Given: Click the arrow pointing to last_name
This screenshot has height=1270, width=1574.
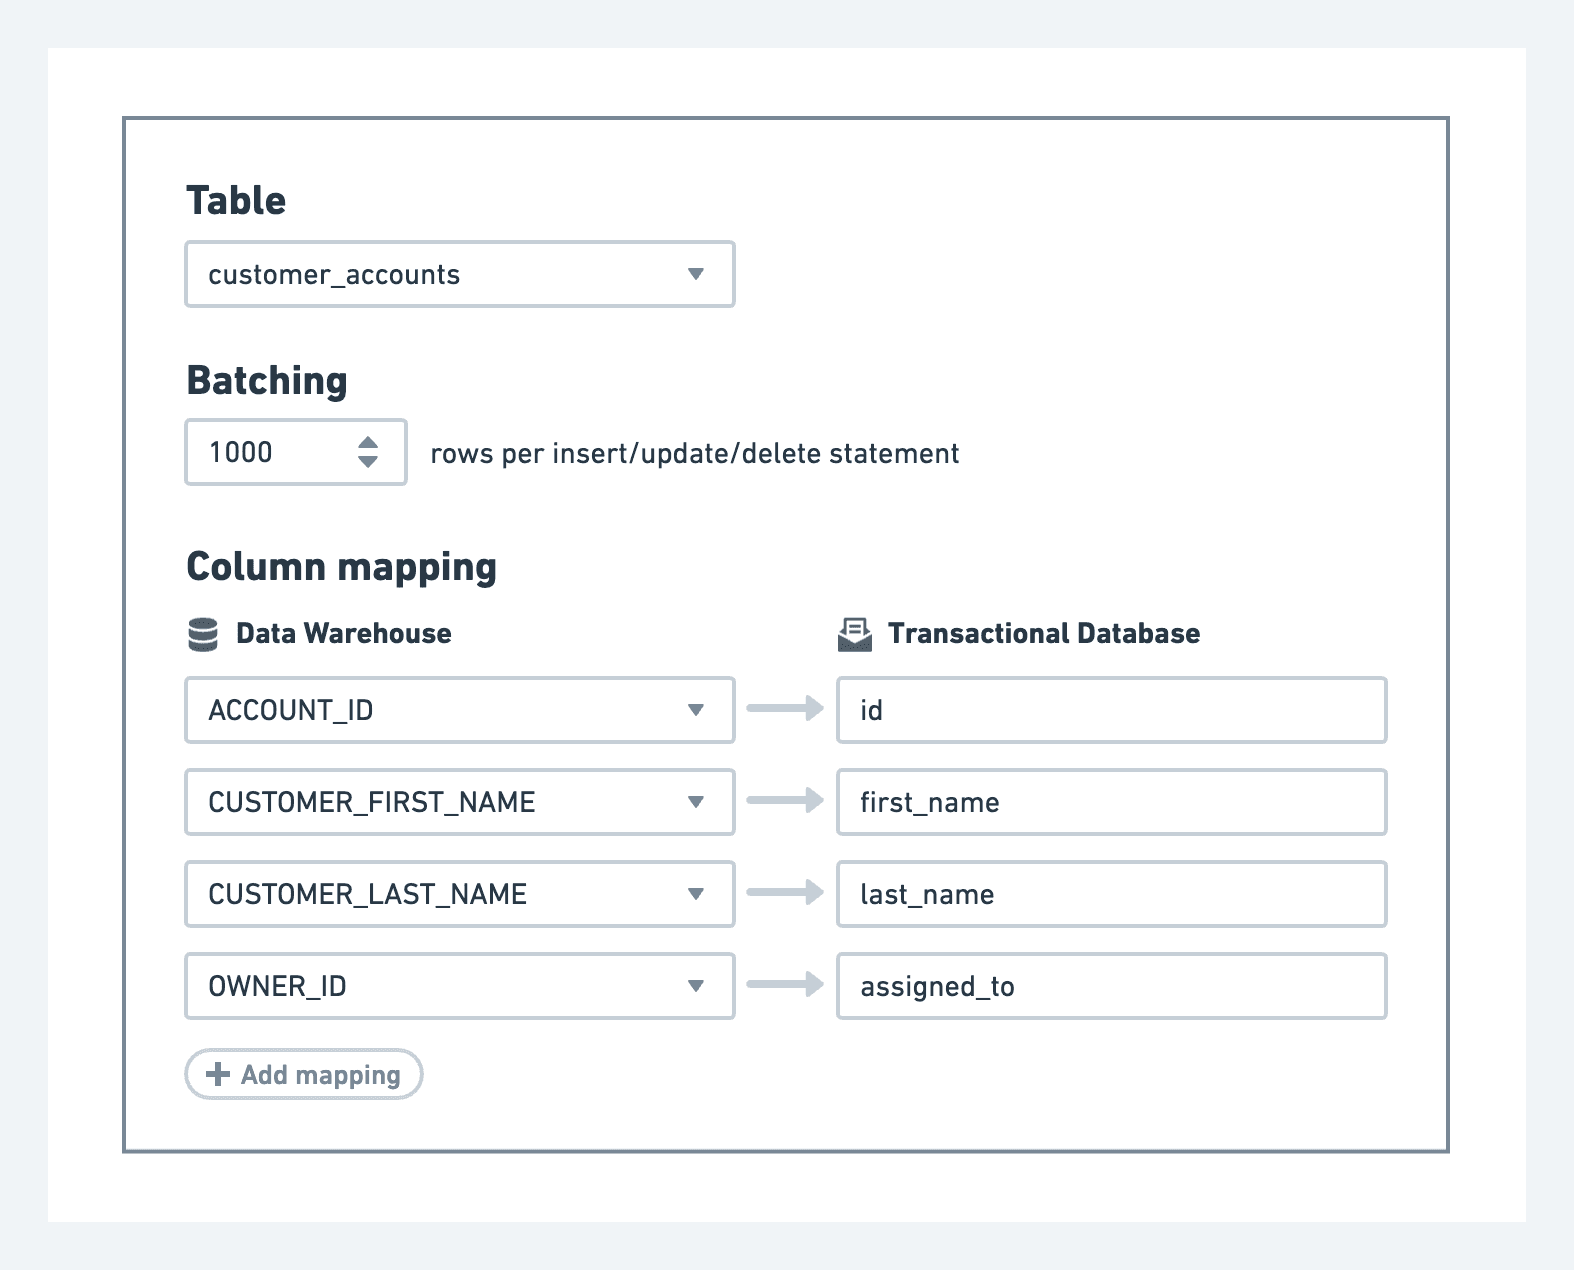Looking at the screenshot, I should click(x=785, y=893).
